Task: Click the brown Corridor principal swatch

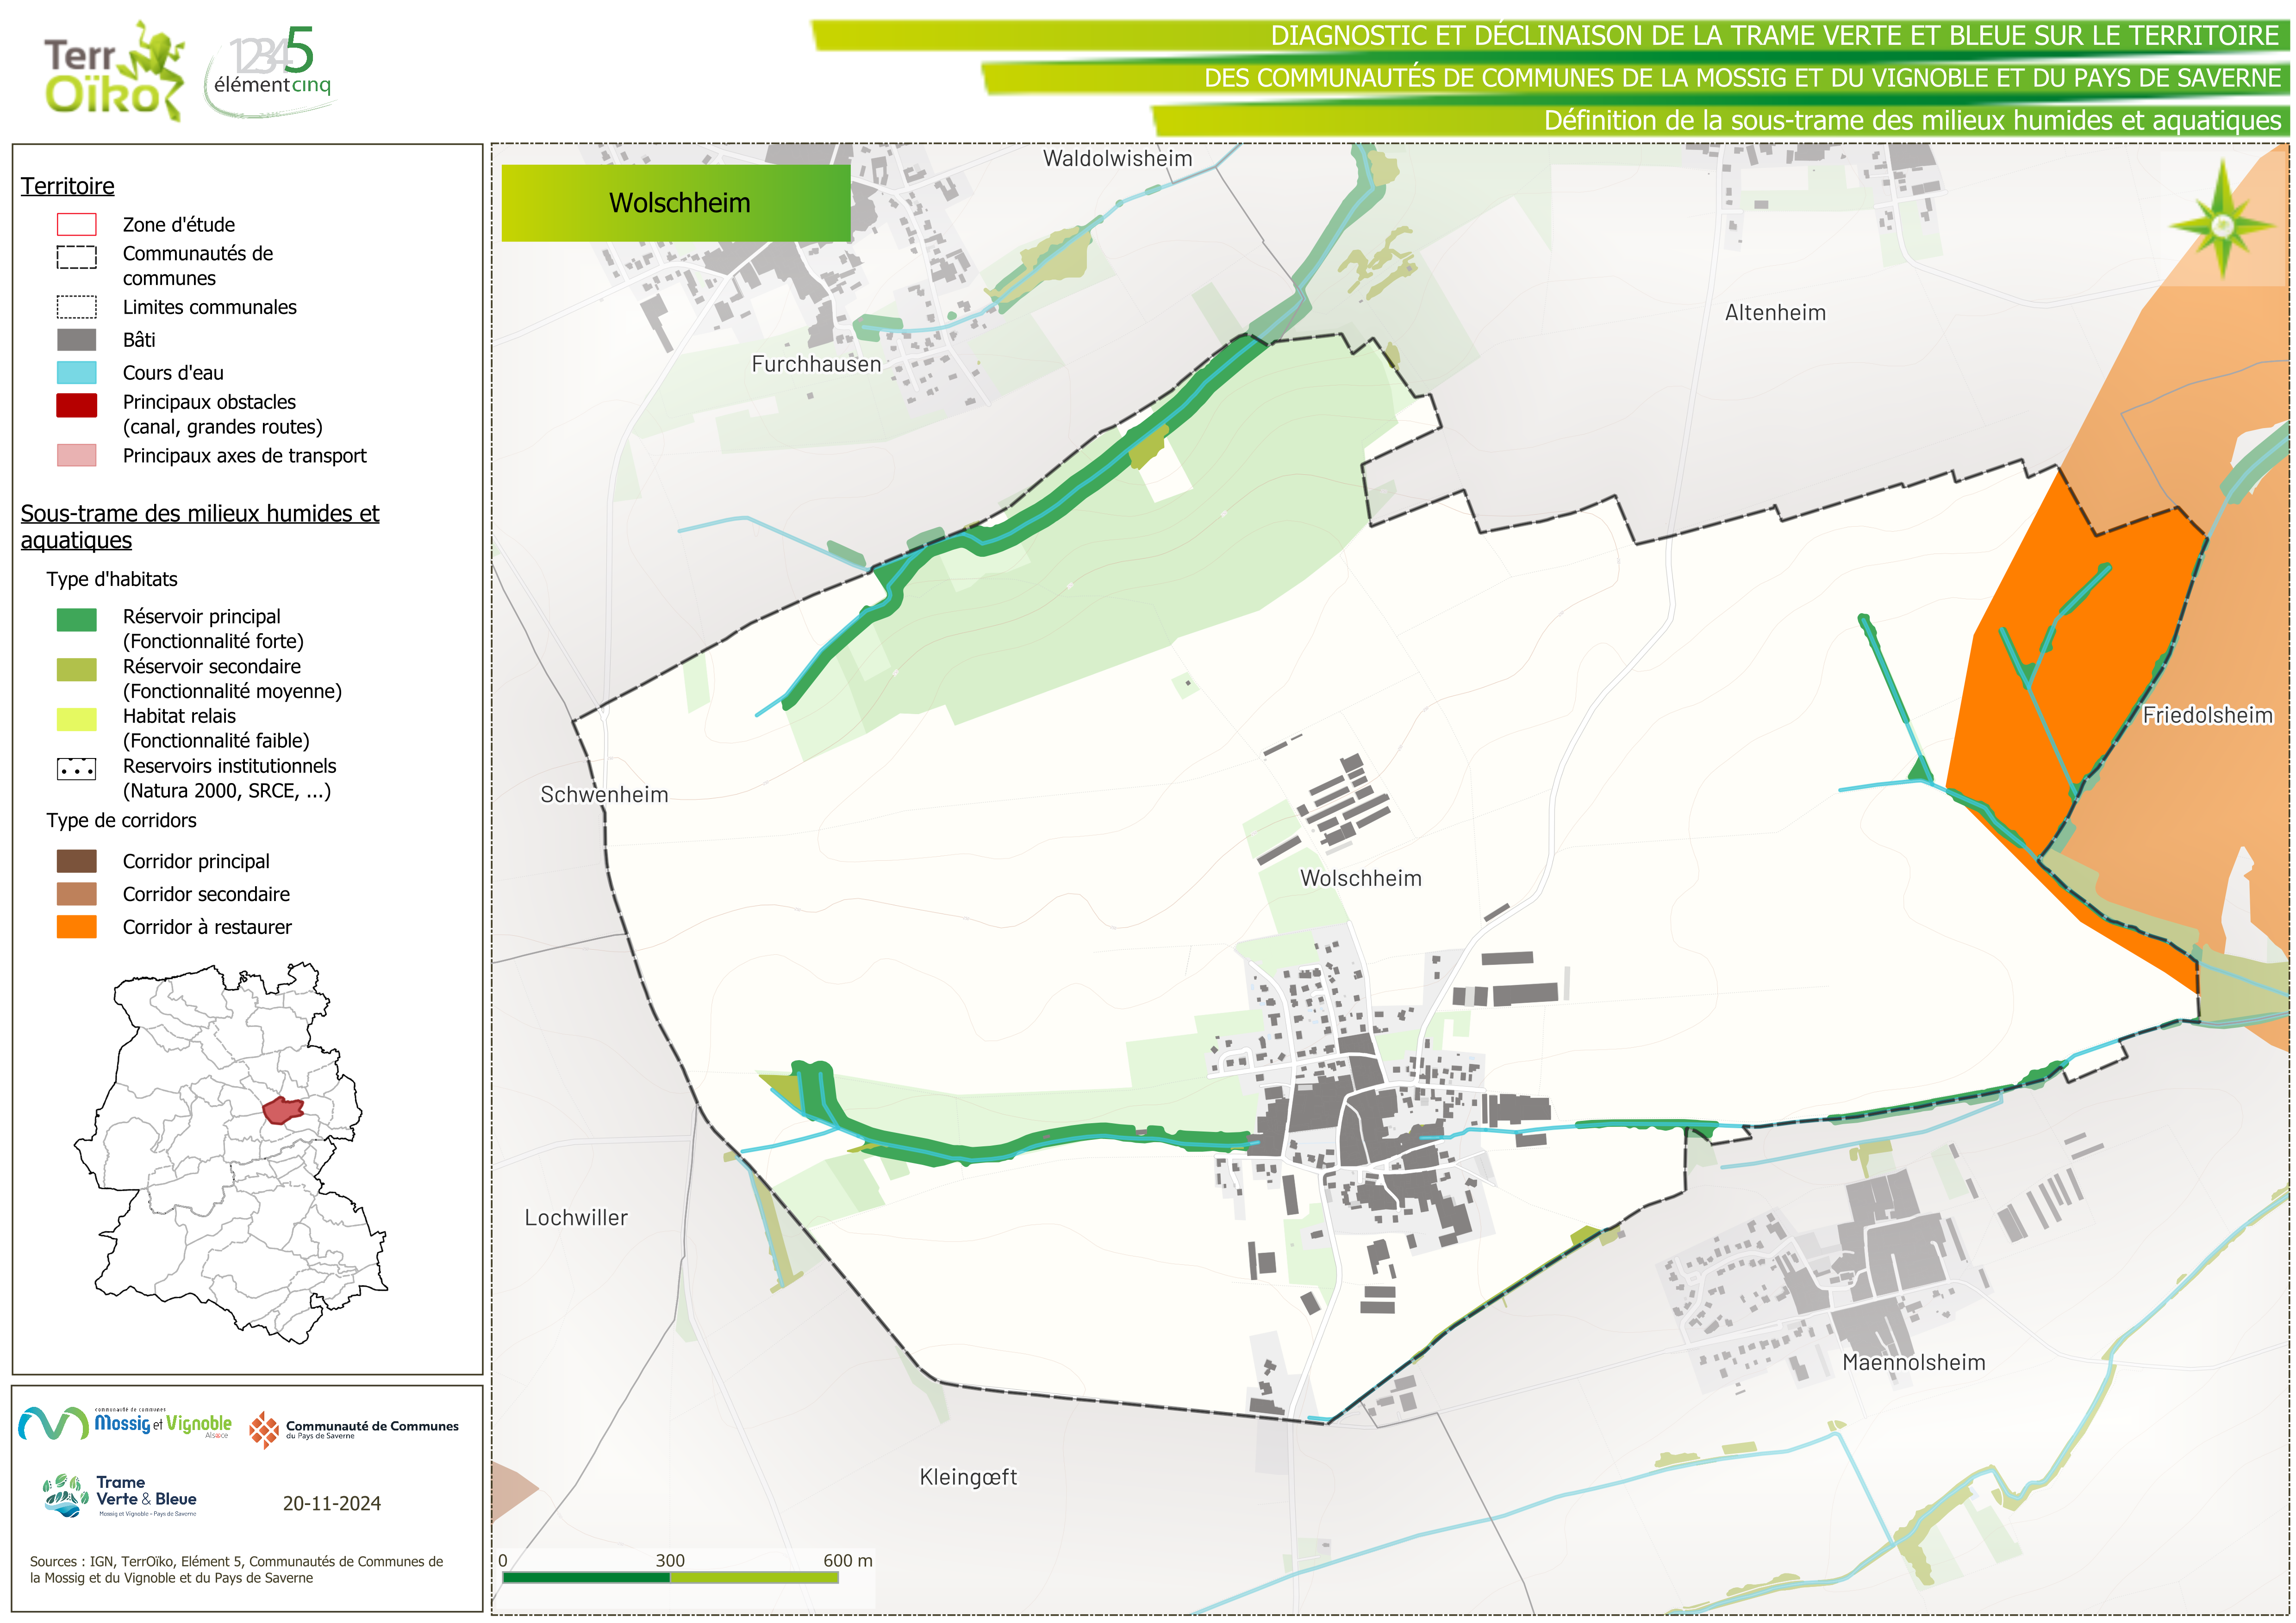Action: 76,861
